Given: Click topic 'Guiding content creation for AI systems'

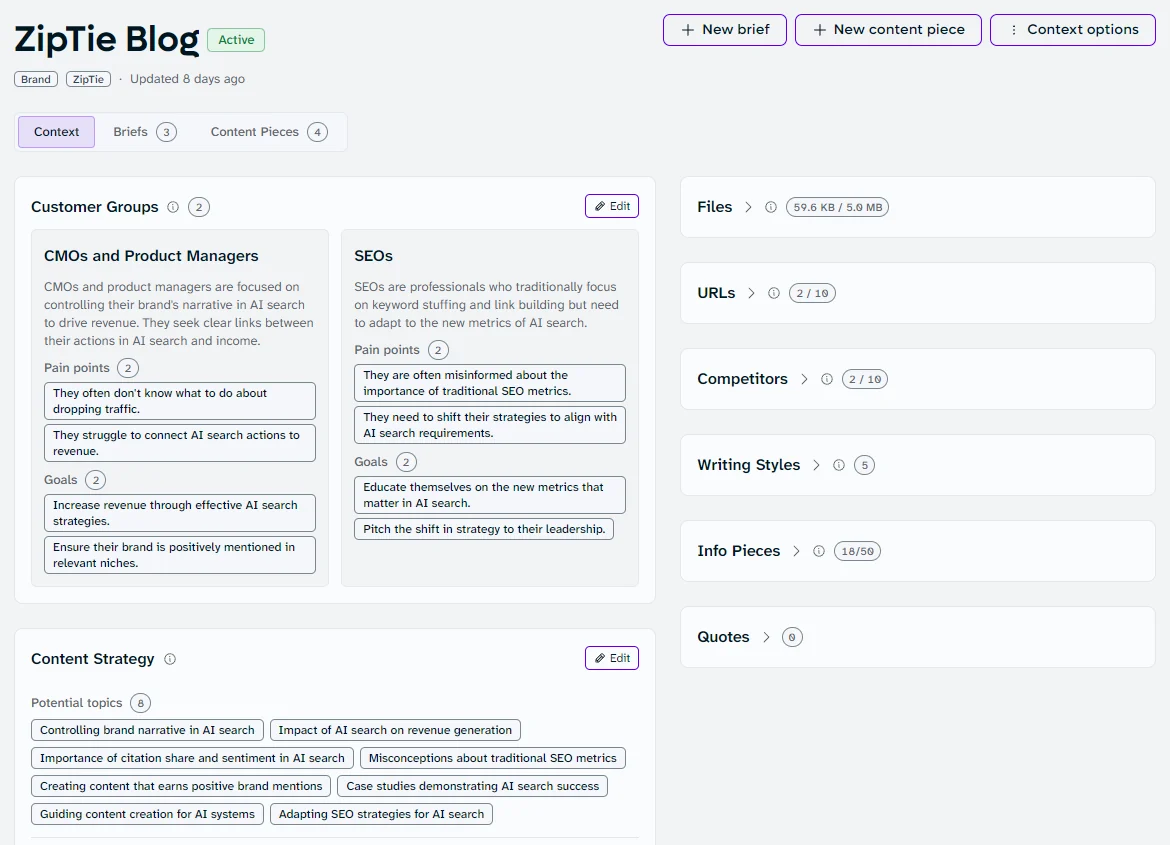Looking at the screenshot, I should 147,814.
